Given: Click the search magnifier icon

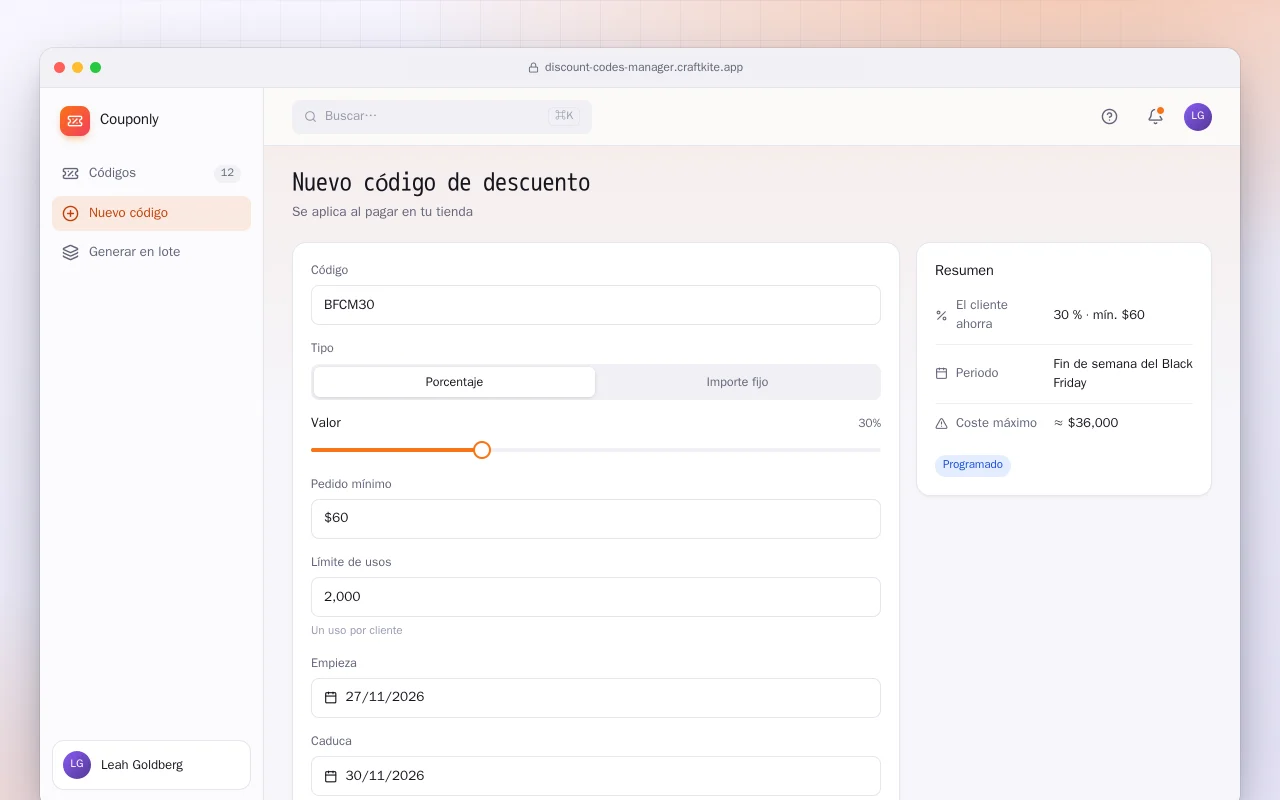Looking at the screenshot, I should (310, 116).
